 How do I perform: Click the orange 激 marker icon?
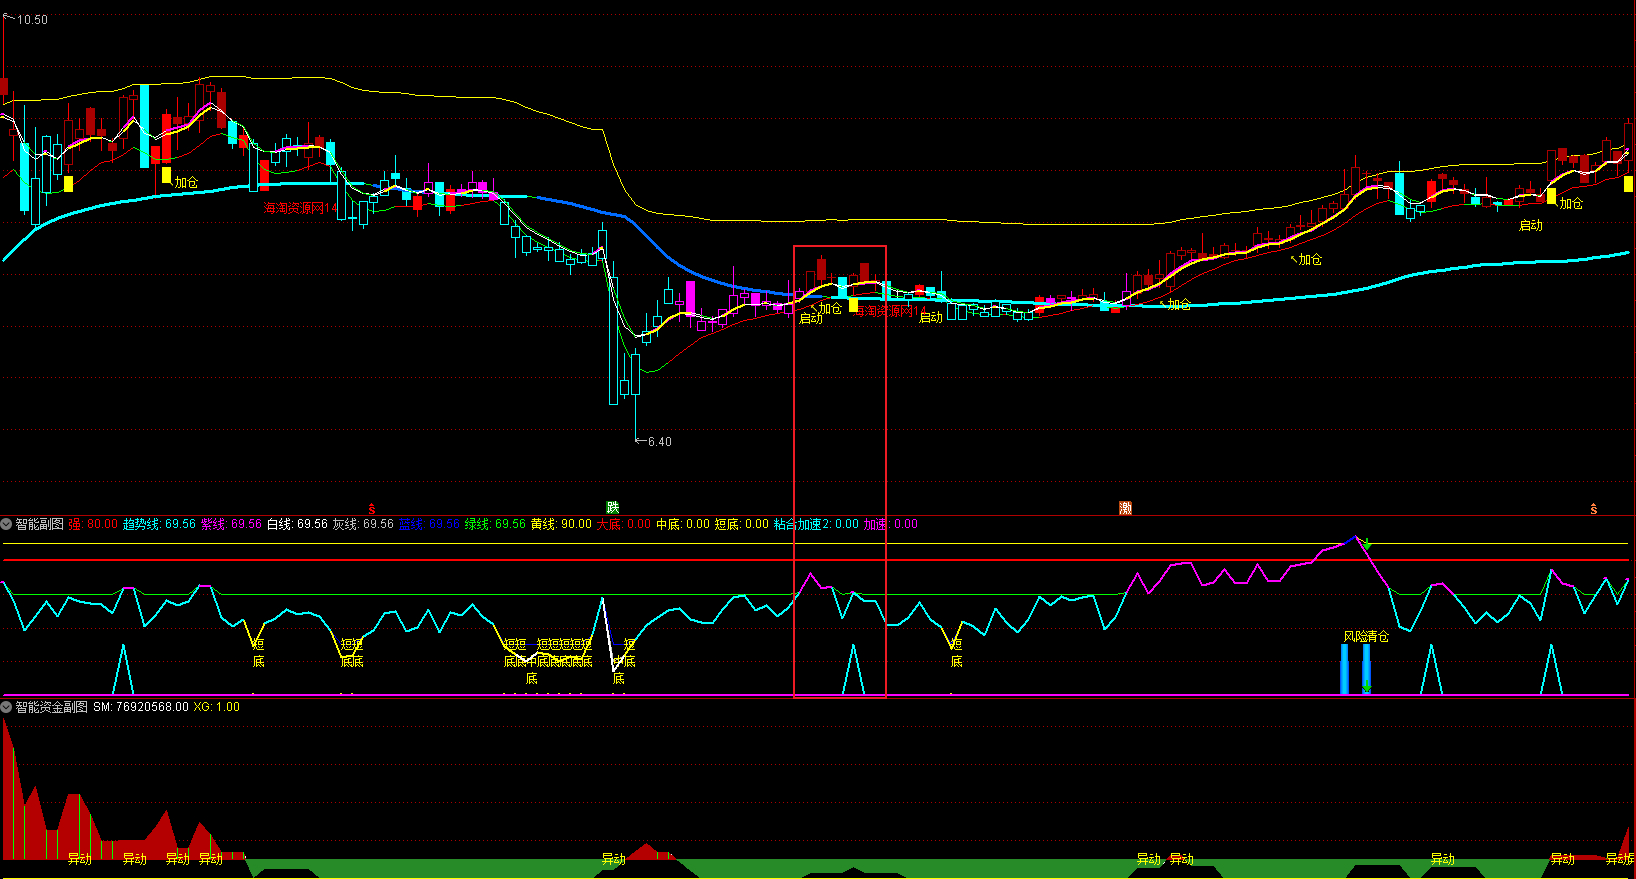(x=1125, y=508)
